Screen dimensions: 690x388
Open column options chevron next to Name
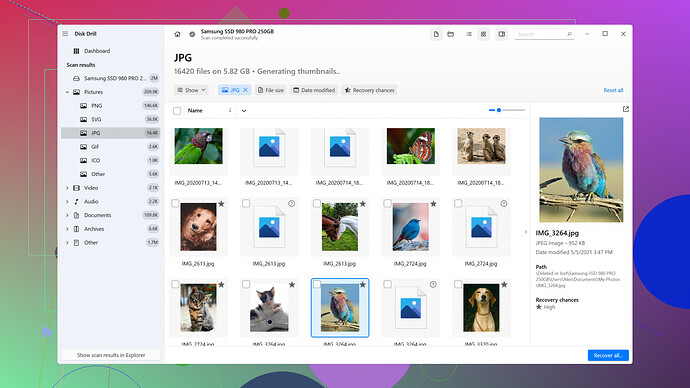[244, 111]
